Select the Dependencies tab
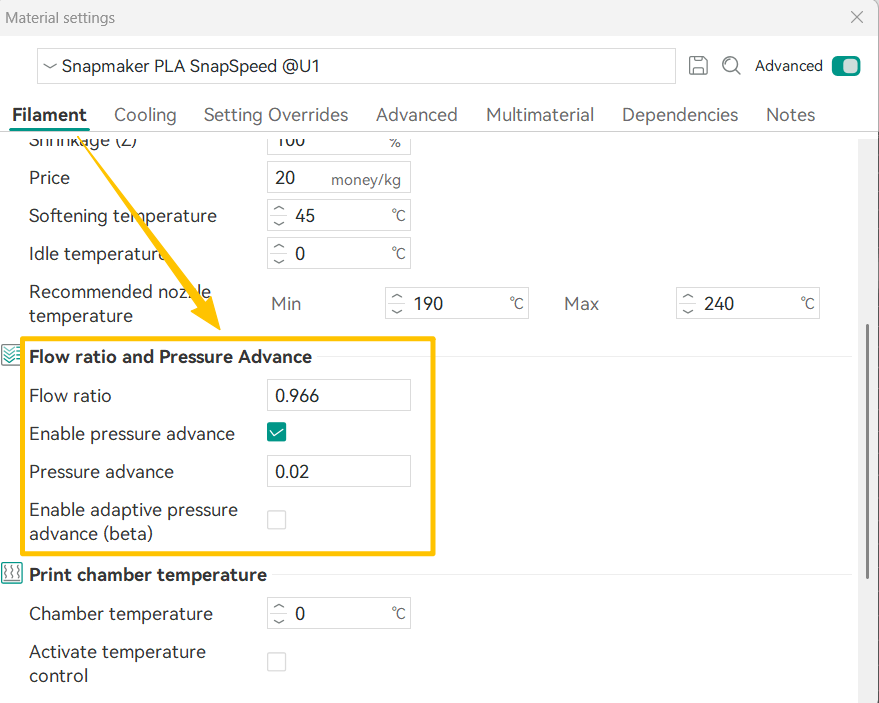This screenshot has width=879, height=703. [680, 115]
